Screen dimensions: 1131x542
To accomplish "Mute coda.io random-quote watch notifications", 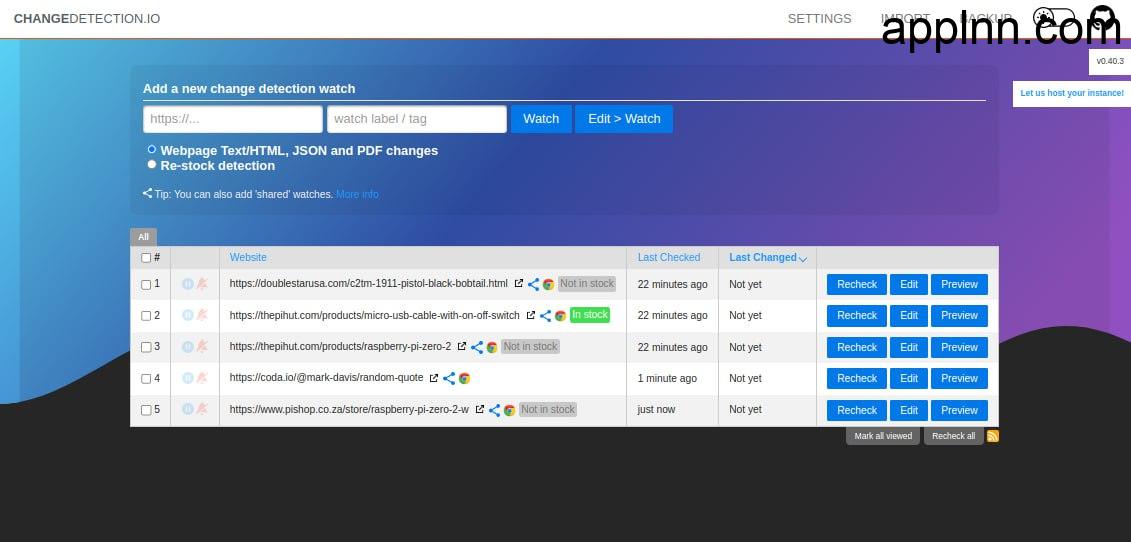I will [x=202, y=378].
